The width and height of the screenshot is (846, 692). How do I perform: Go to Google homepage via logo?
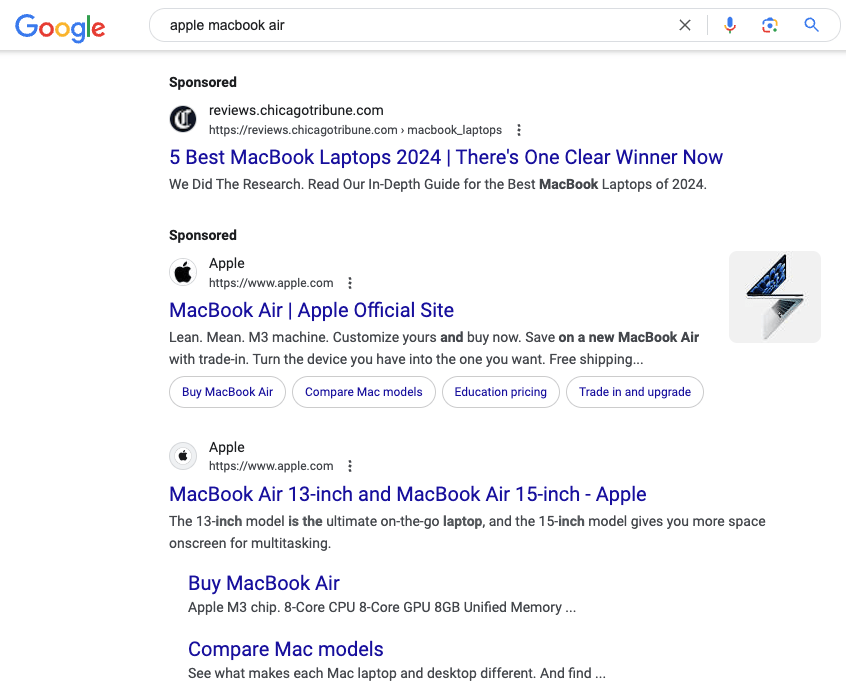(x=60, y=28)
